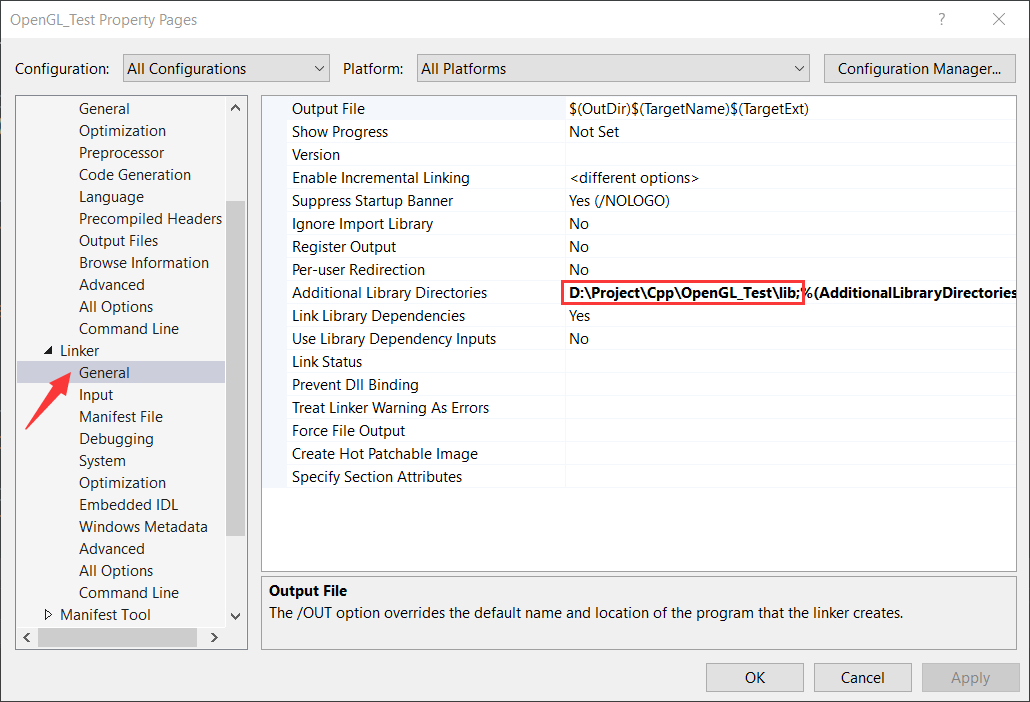Viewport: 1030px width, 702px height.
Task: Click the Configuration Manager button
Action: pyautogui.click(x=919, y=69)
